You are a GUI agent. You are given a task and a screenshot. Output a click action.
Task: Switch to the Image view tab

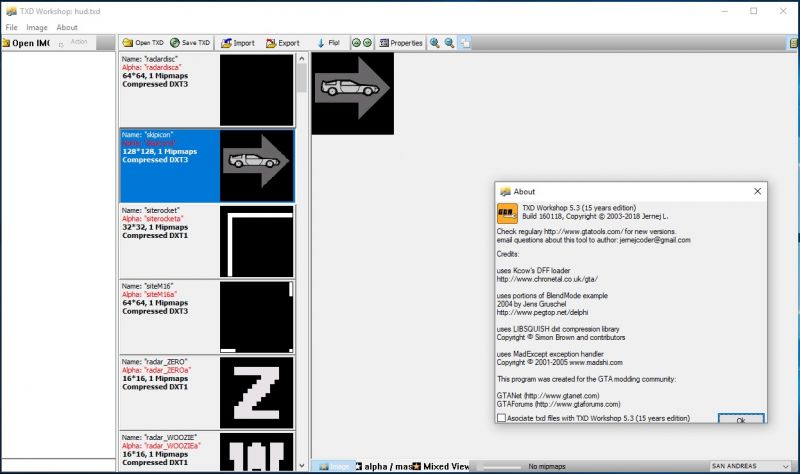(x=334, y=466)
